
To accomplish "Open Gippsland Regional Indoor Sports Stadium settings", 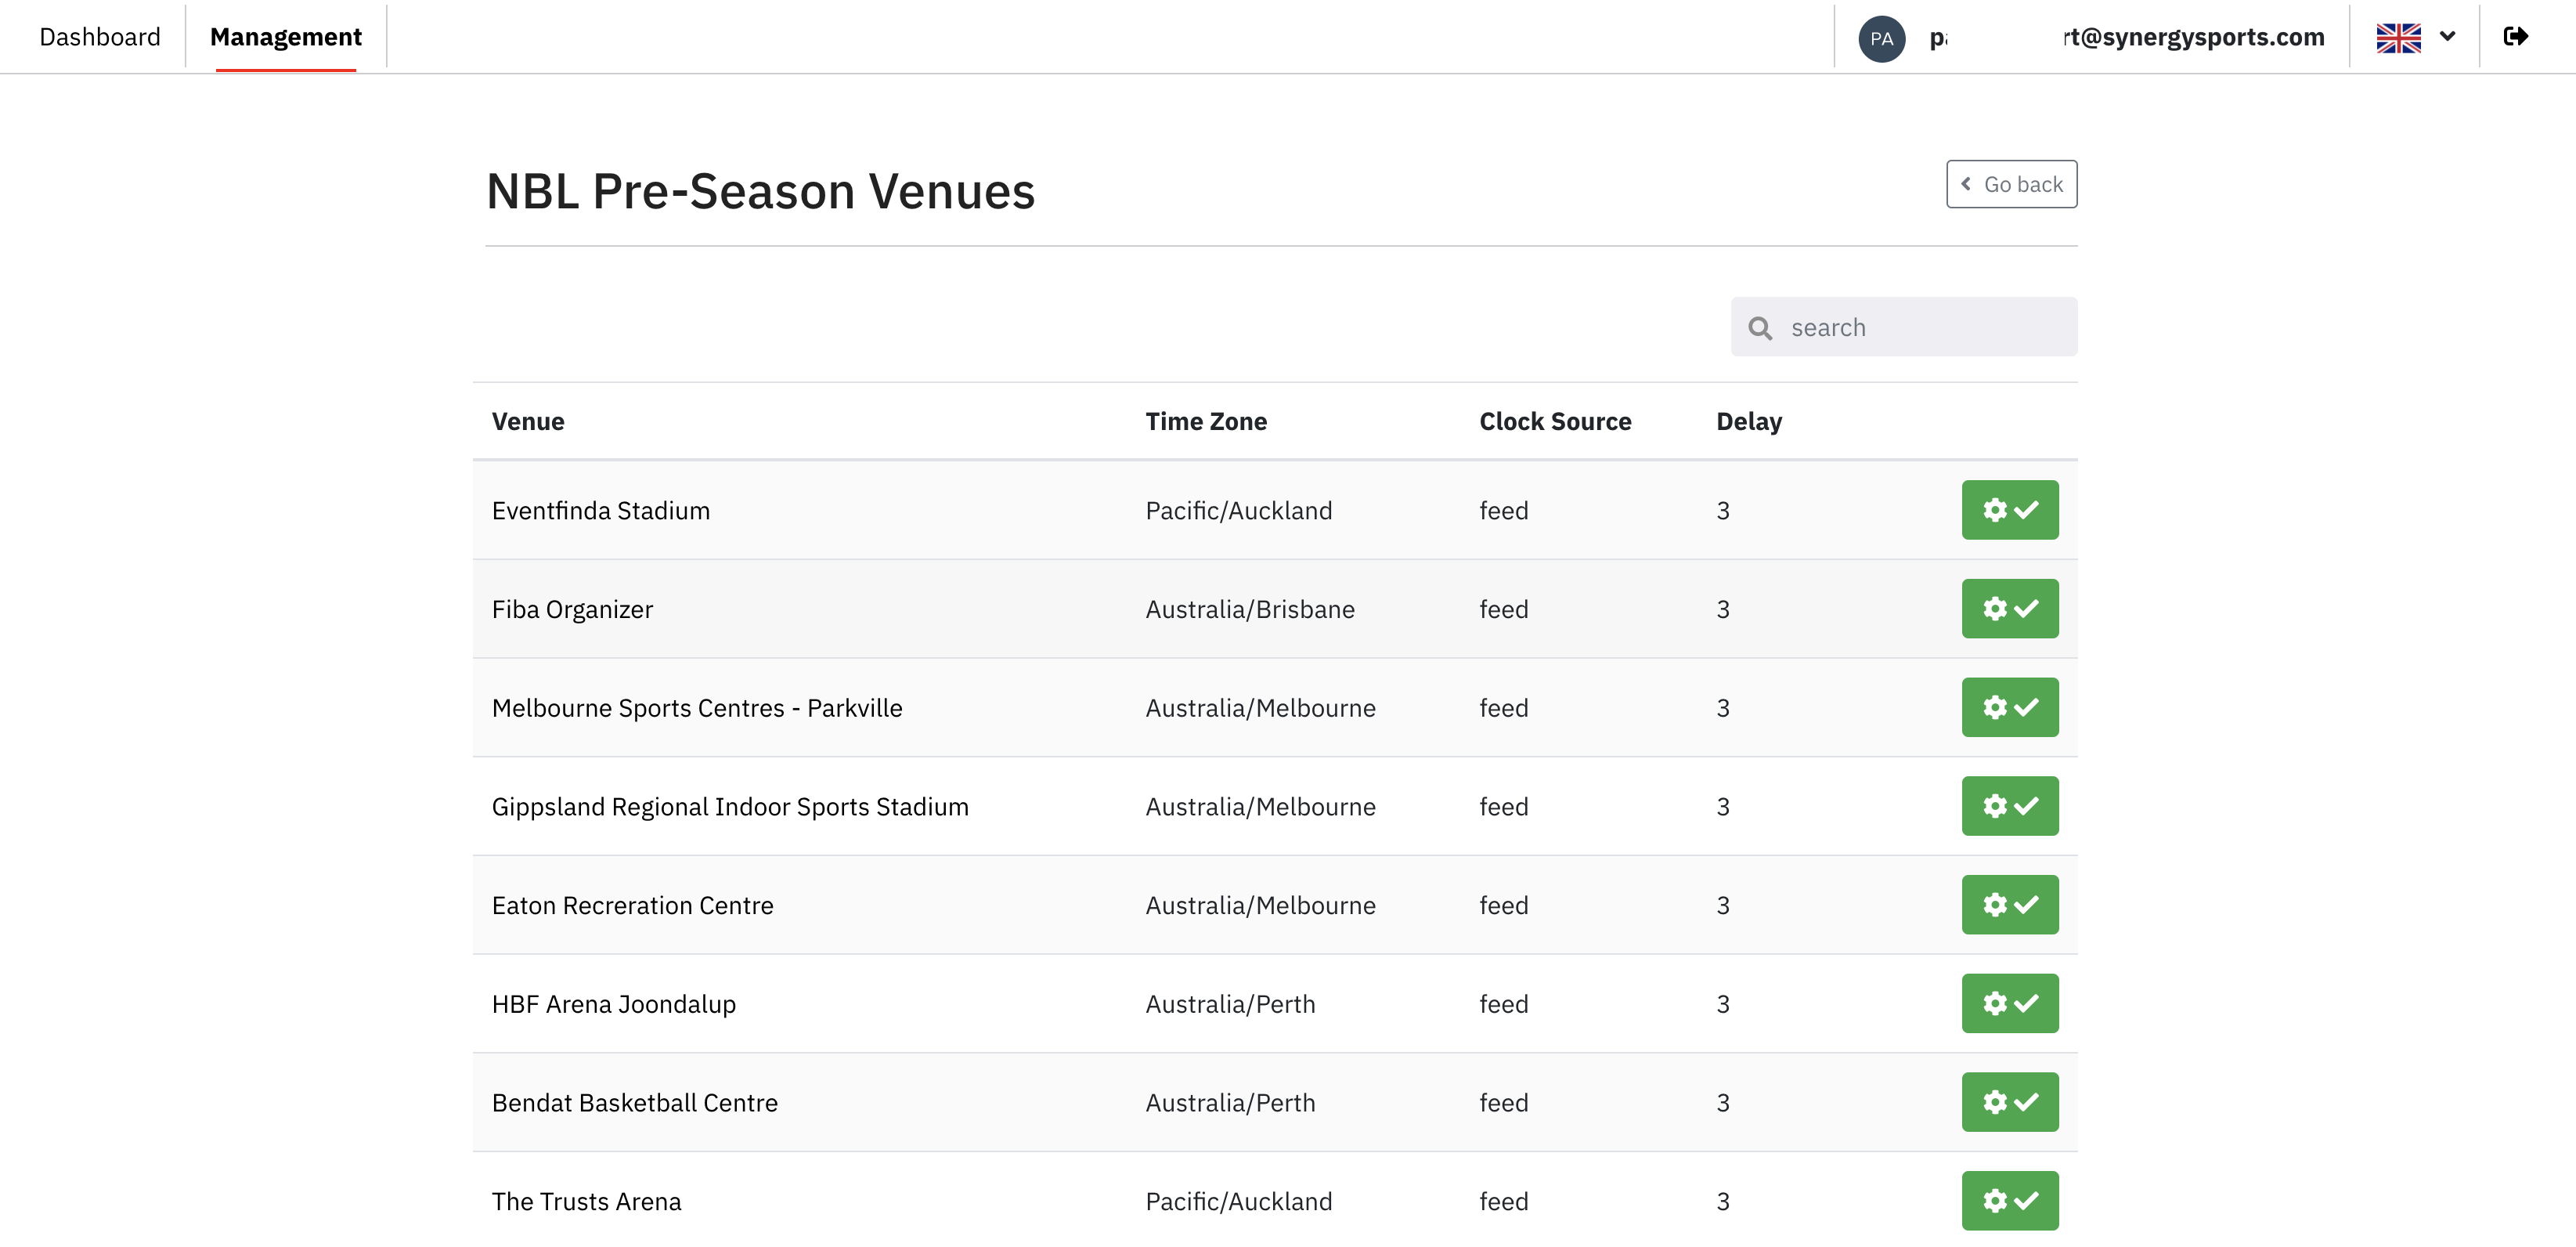I will pos(2009,806).
